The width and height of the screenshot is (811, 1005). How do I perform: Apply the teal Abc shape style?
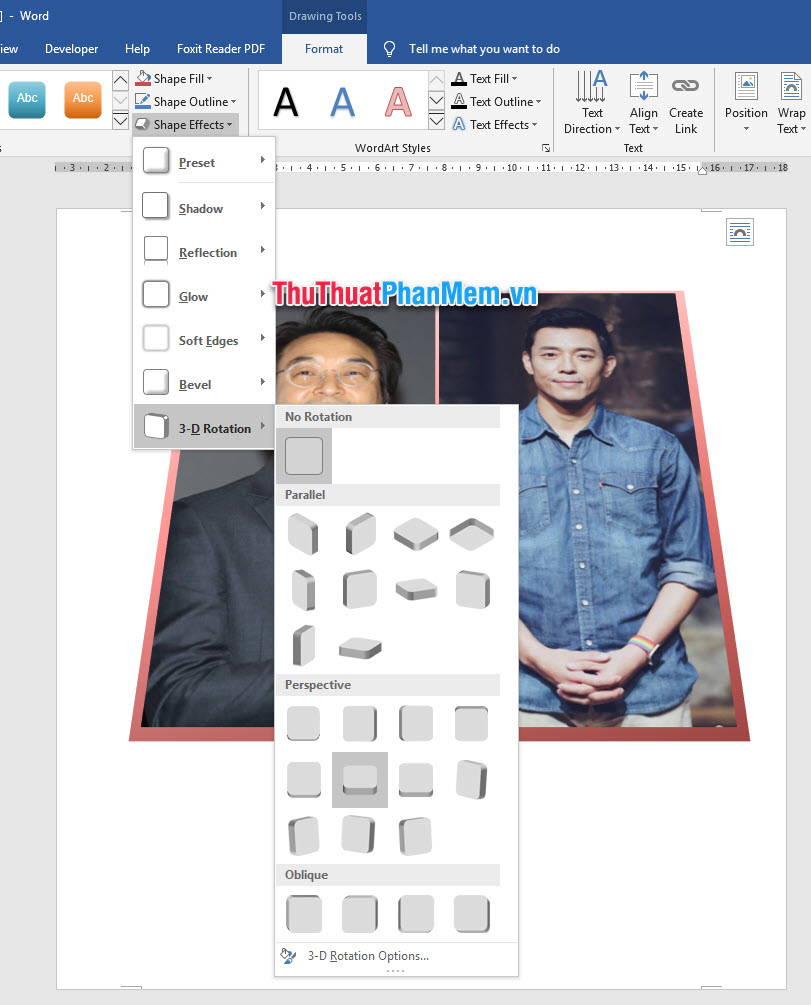click(27, 99)
